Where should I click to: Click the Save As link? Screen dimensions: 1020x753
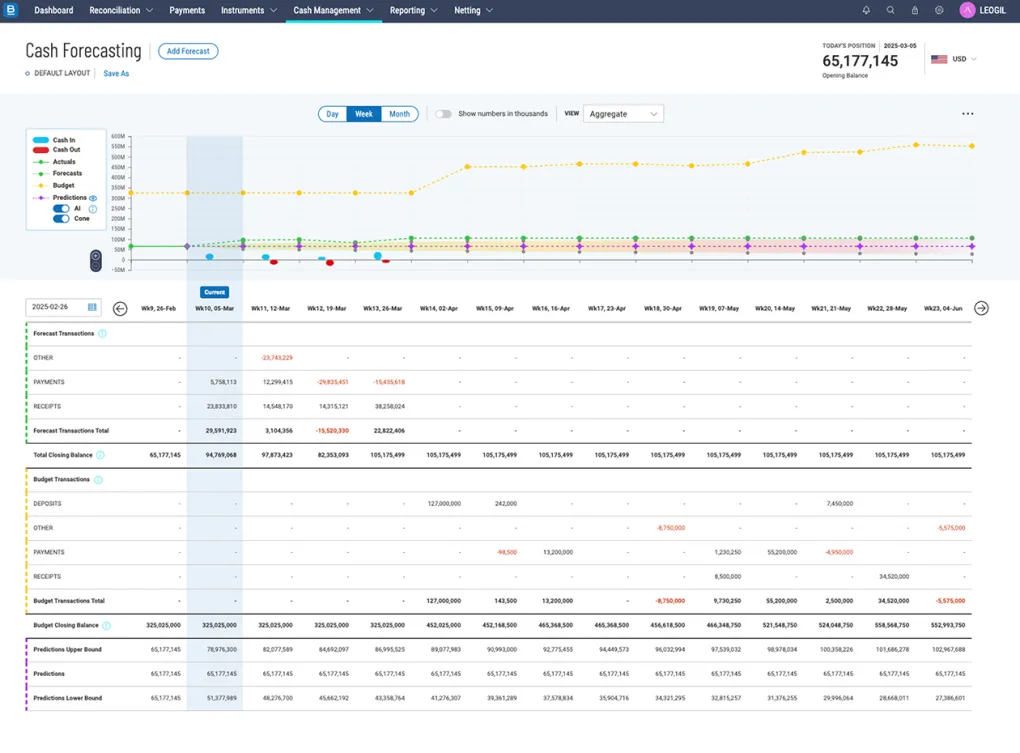point(116,74)
